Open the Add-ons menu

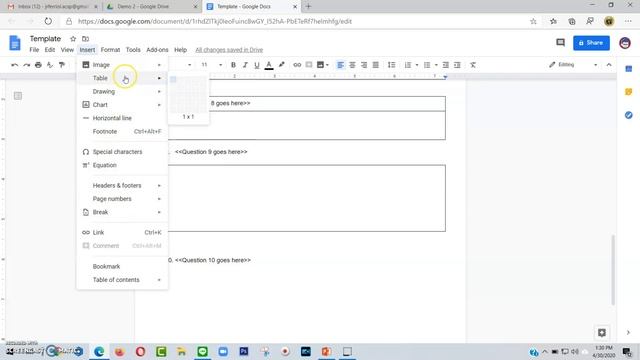[157, 50]
